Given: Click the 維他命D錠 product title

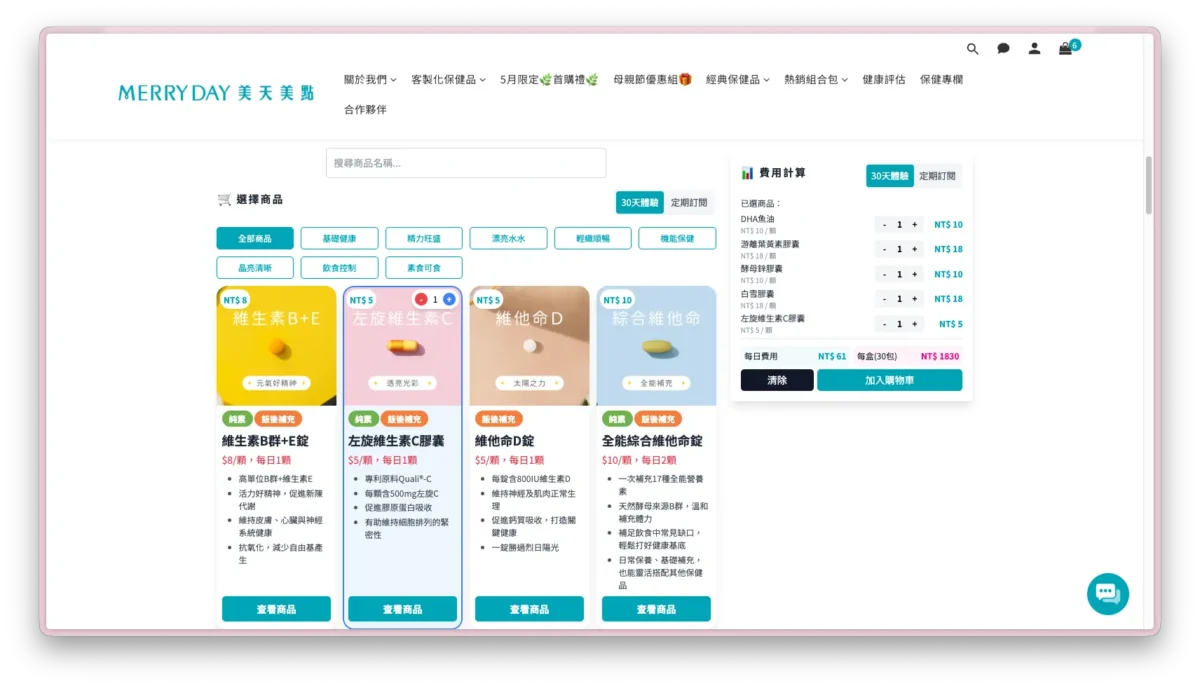Looking at the screenshot, I should pyautogui.click(x=505, y=441).
